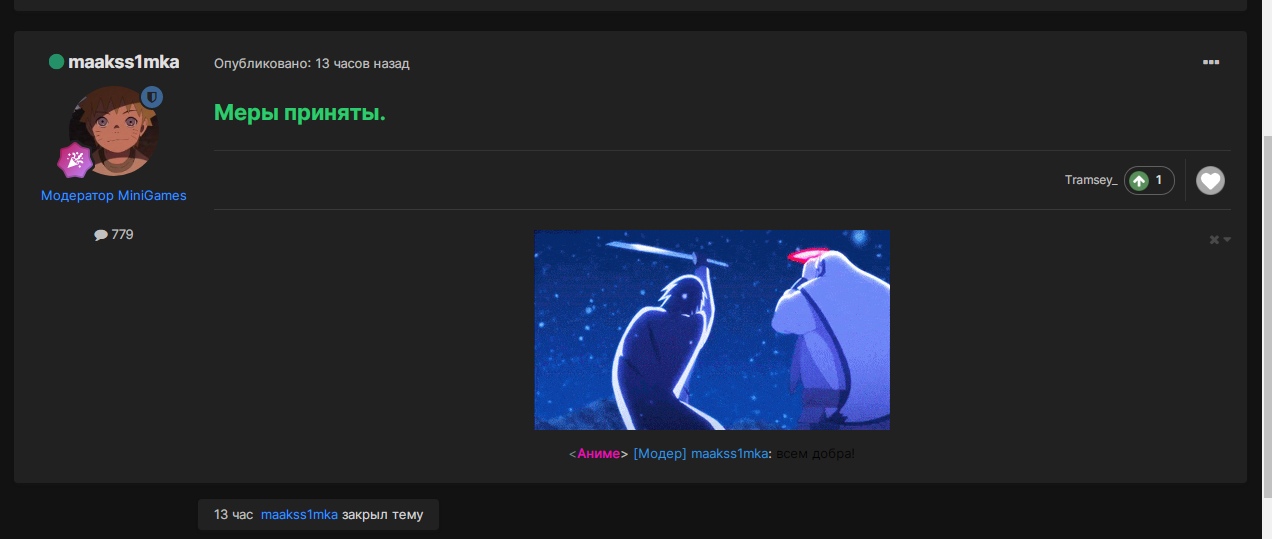Click the comment bubble icon beside 779
The width and height of the screenshot is (1272, 539).
[100, 235]
